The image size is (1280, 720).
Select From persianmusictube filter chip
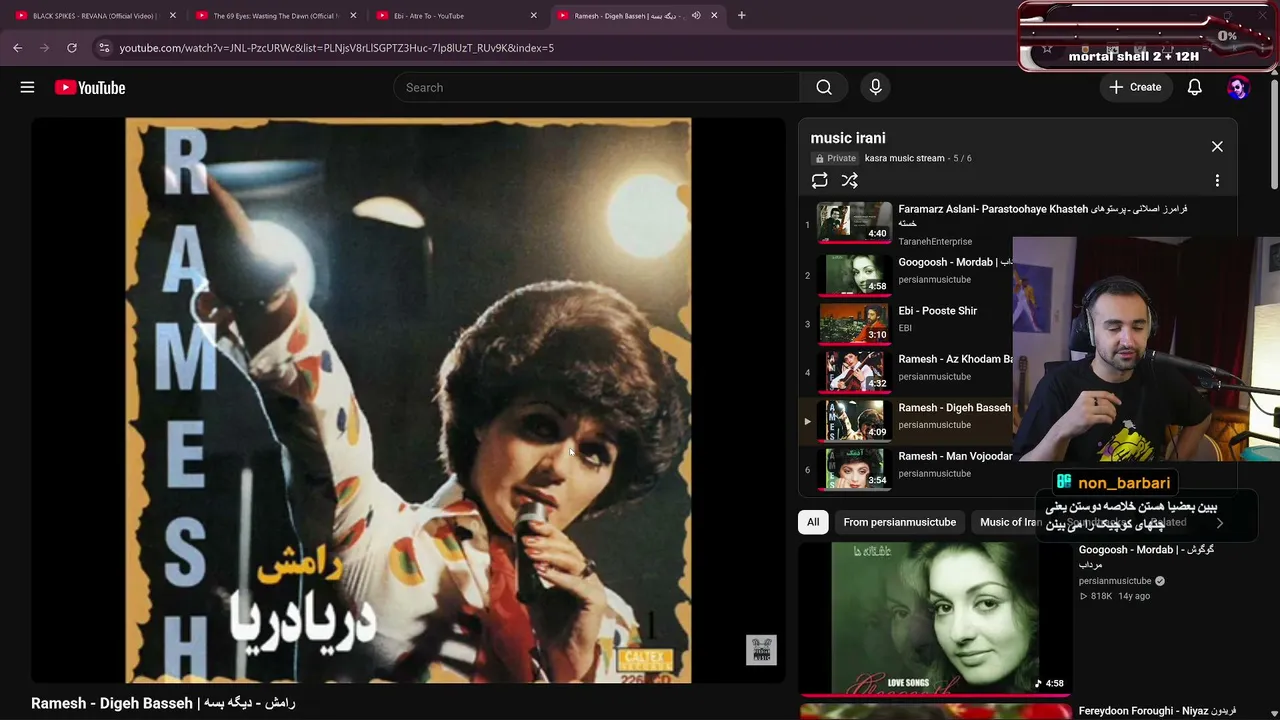pyautogui.click(x=899, y=522)
